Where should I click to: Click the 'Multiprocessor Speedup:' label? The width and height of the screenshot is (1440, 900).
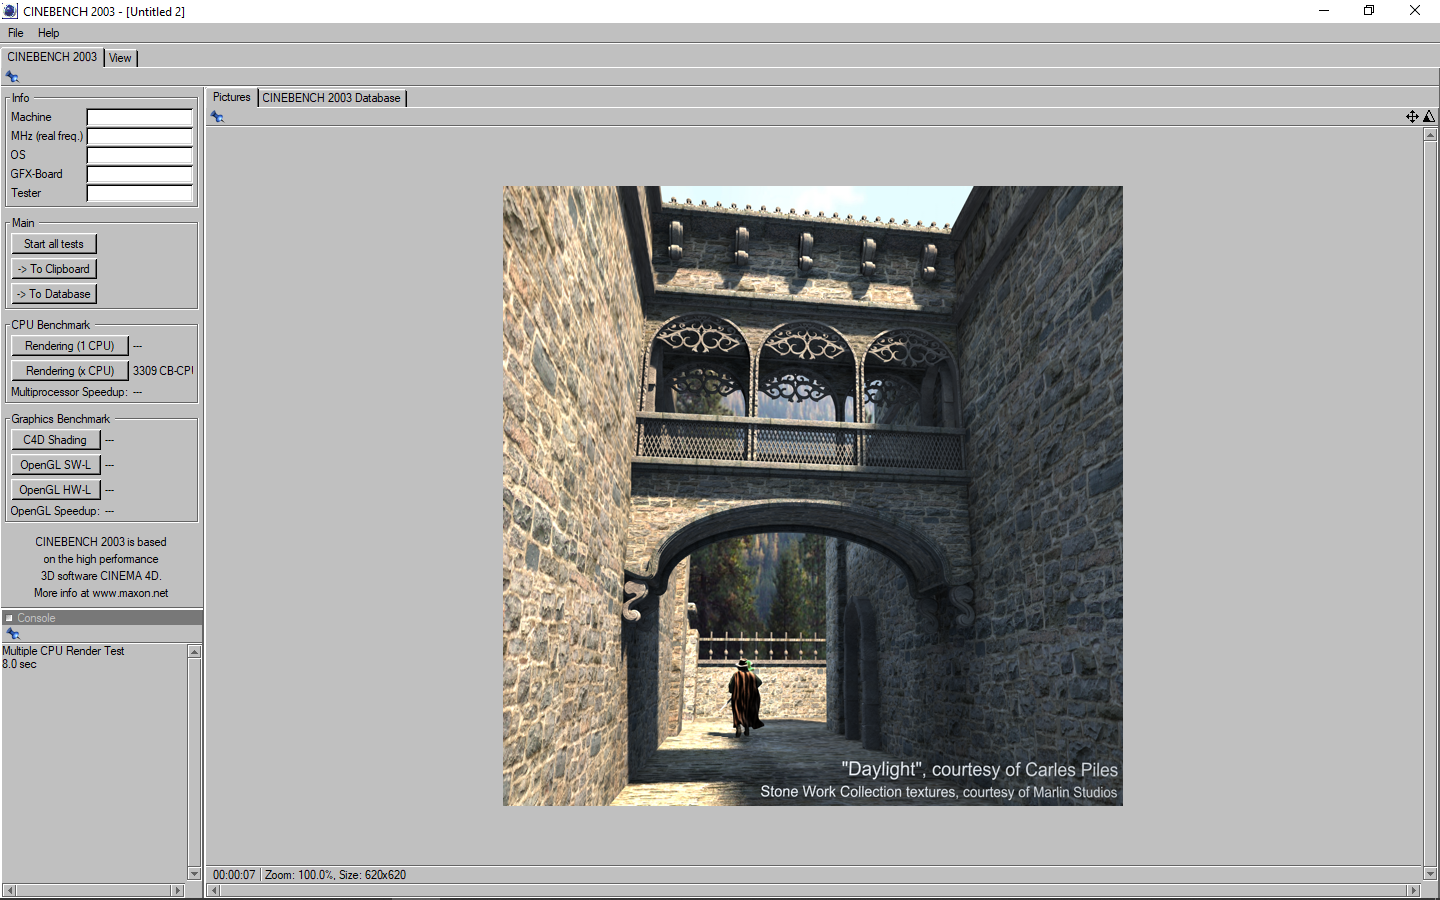[x=69, y=392]
